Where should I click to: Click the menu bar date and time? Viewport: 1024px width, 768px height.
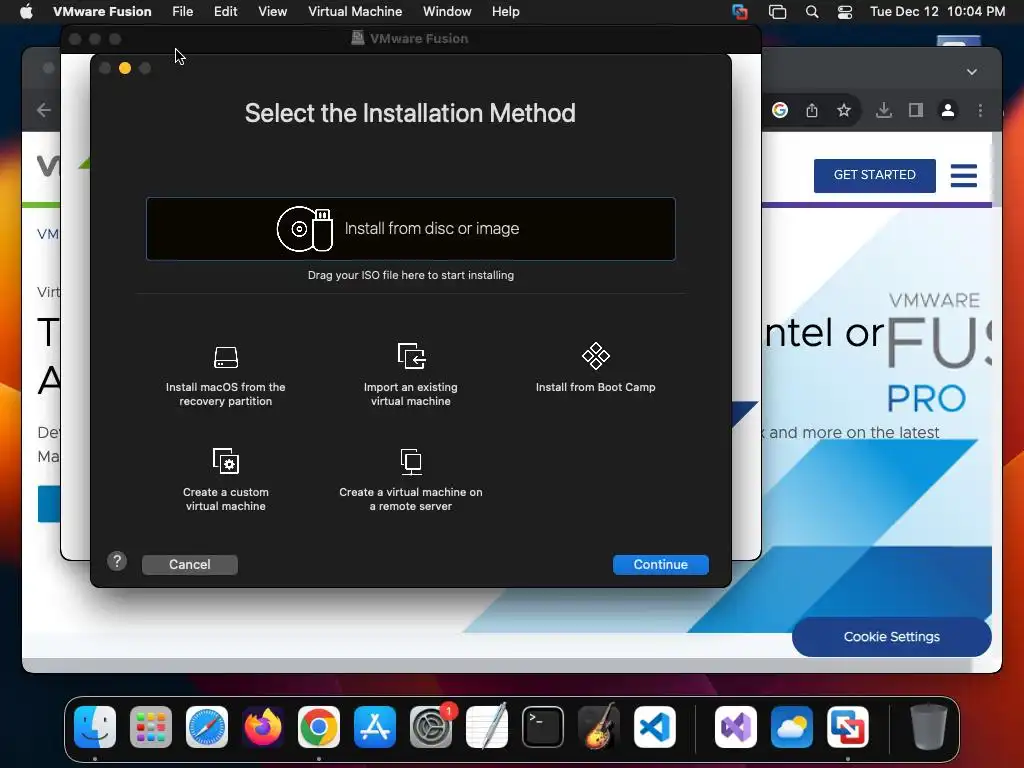(x=937, y=12)
